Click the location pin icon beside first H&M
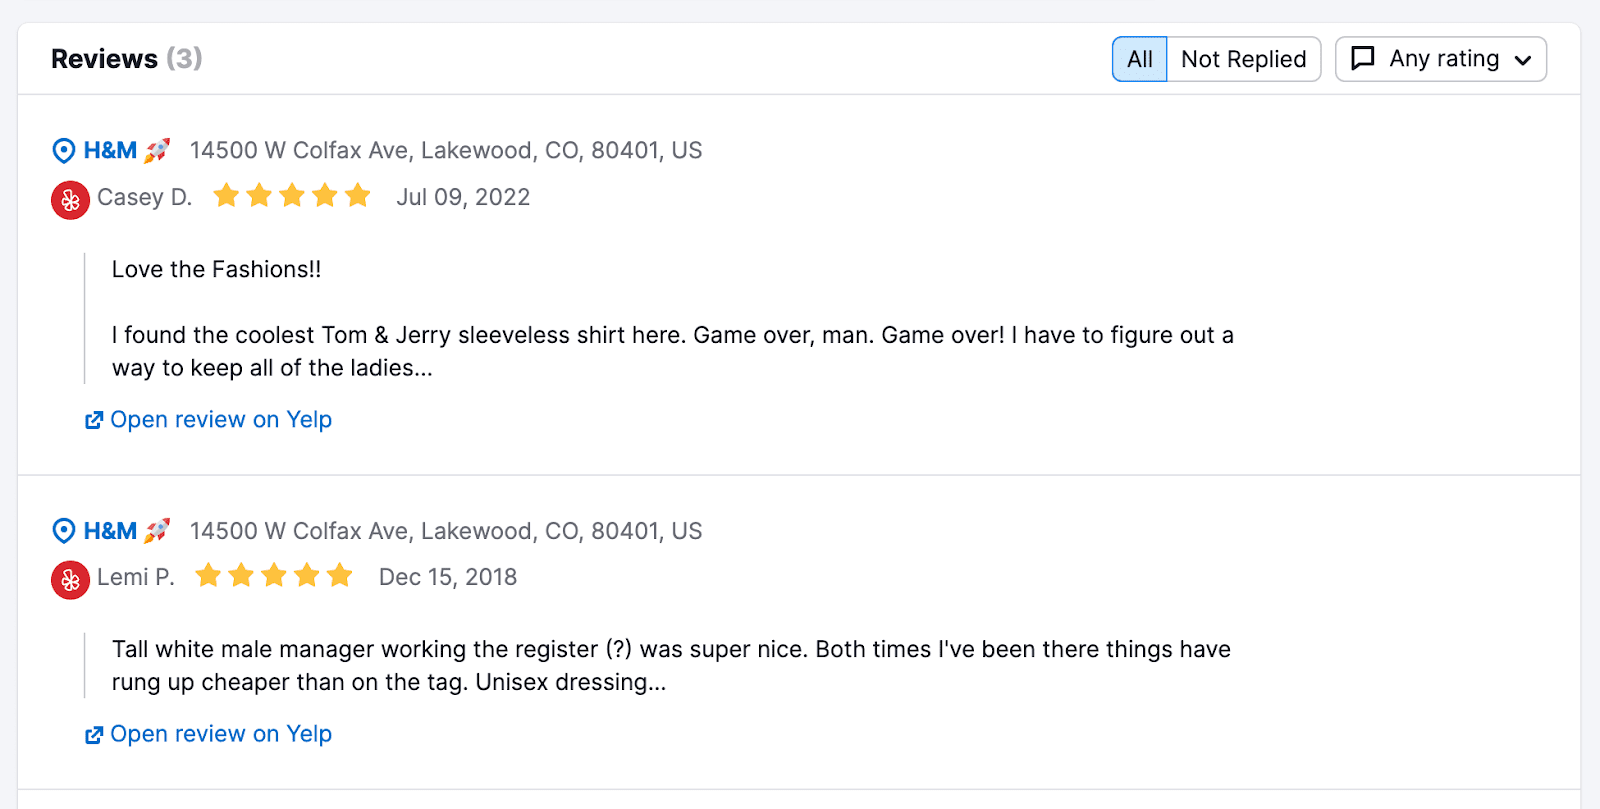 (x=63, y=151)
